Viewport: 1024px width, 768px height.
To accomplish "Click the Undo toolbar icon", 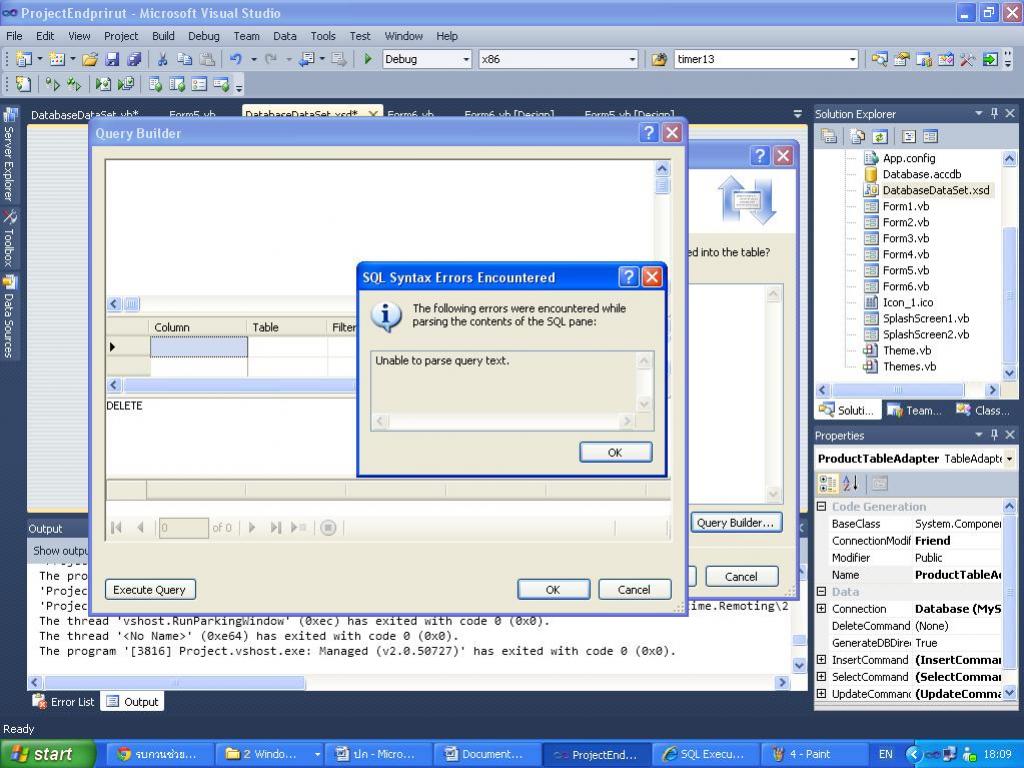I will point(236,60).
